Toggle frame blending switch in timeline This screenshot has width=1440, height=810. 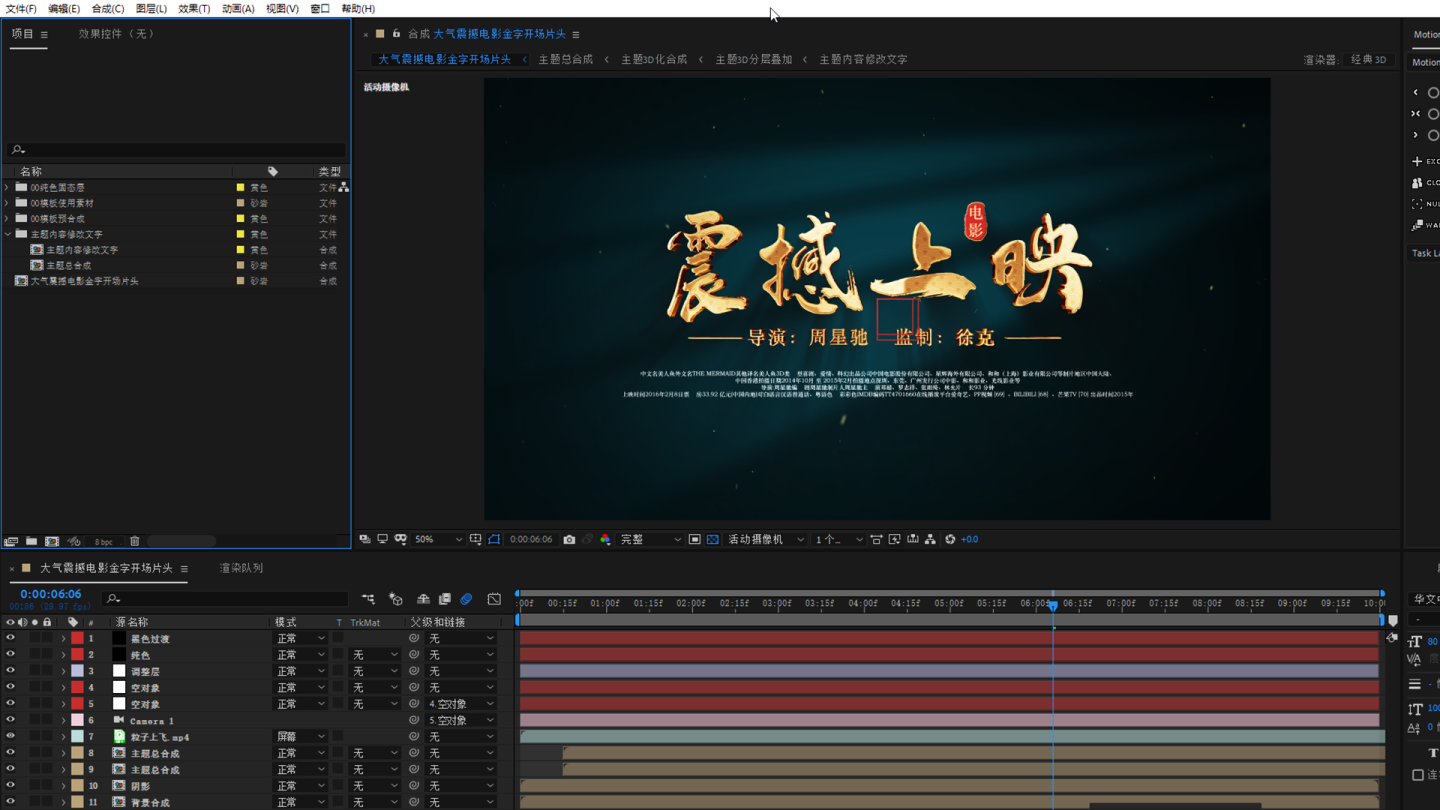(445, 599)
